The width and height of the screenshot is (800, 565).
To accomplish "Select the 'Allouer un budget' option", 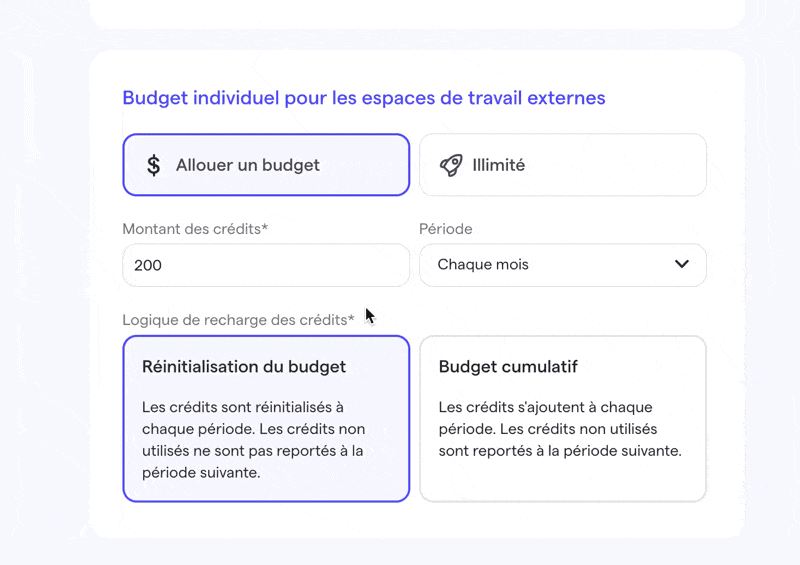I will 266,165.
